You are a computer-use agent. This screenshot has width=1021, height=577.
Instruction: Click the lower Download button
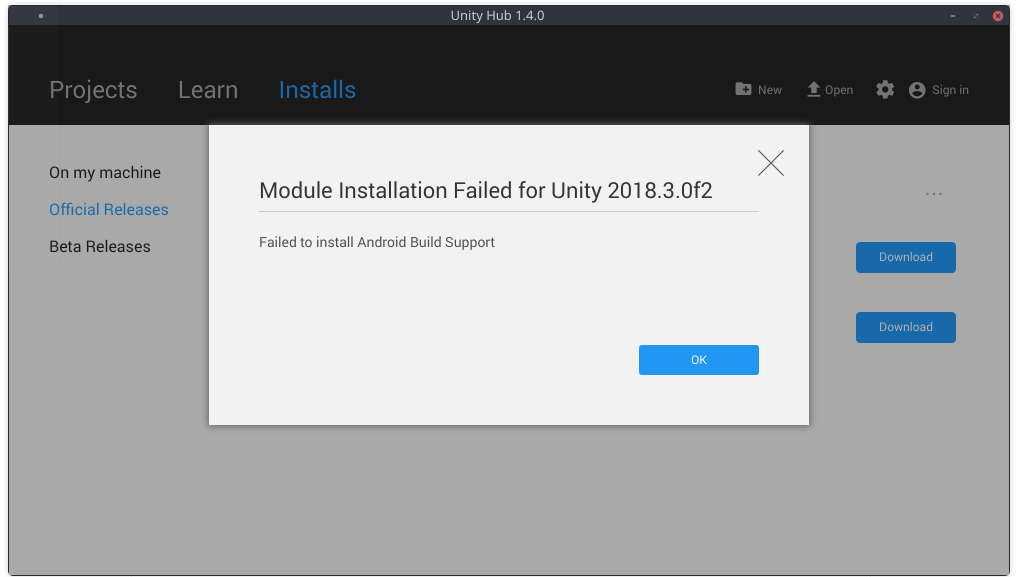pos(904,327)
